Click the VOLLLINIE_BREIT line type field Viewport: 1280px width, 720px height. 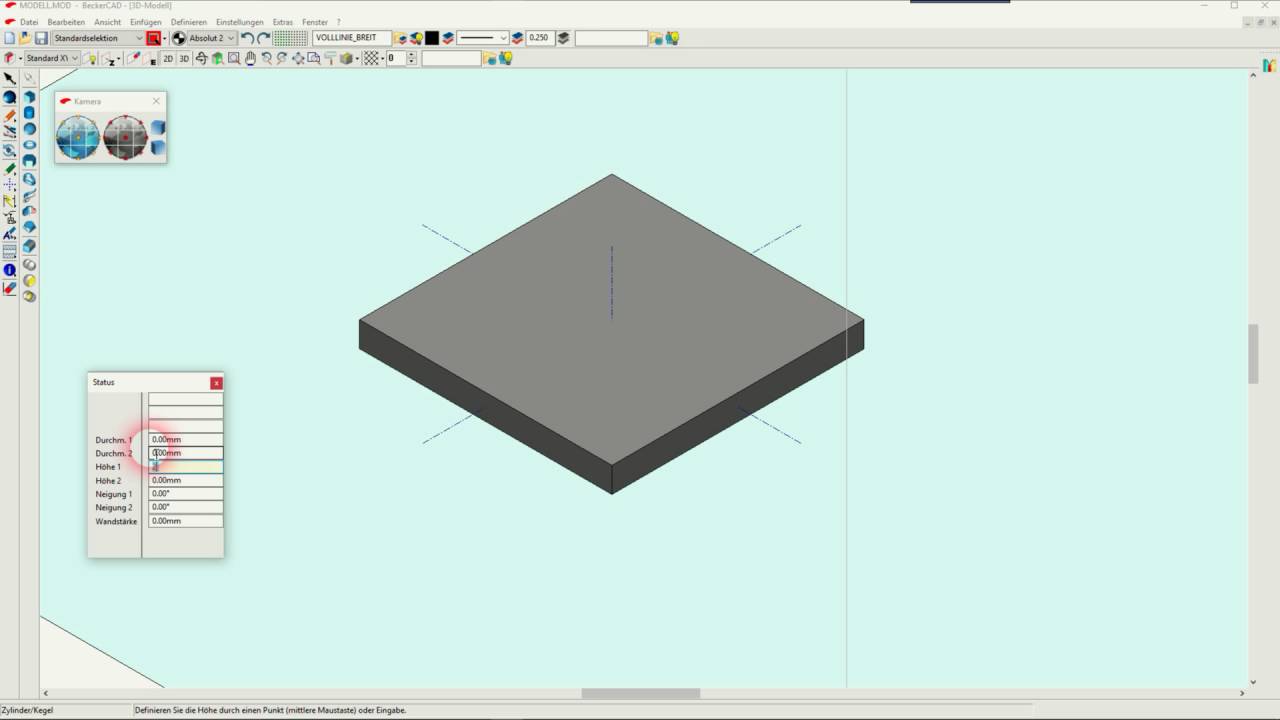tap(351, 38)
